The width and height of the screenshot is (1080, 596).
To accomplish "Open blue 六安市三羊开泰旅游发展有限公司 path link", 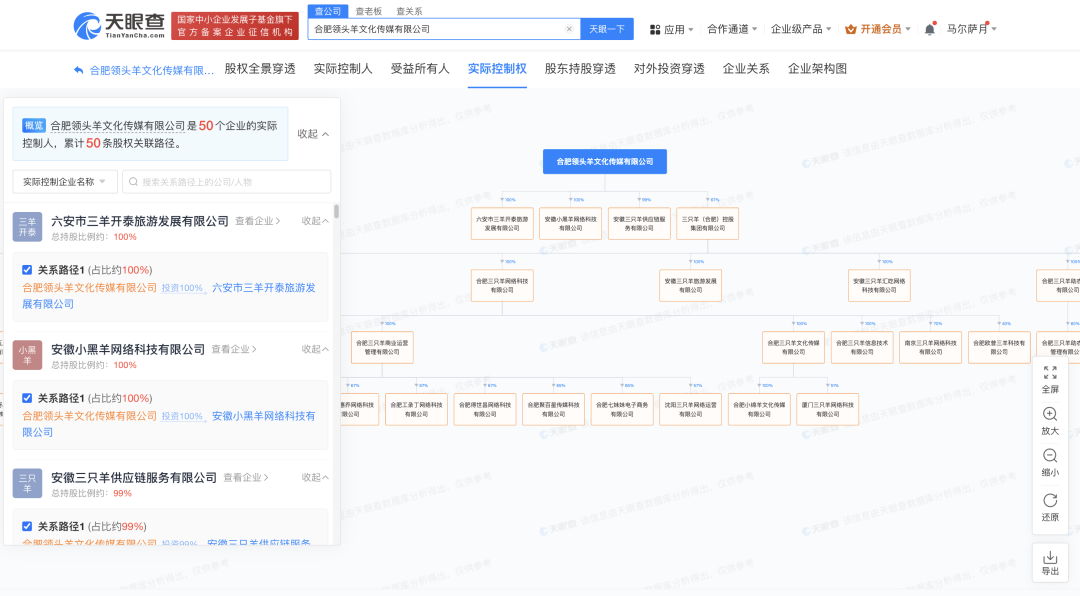I will tap(169, 296).
